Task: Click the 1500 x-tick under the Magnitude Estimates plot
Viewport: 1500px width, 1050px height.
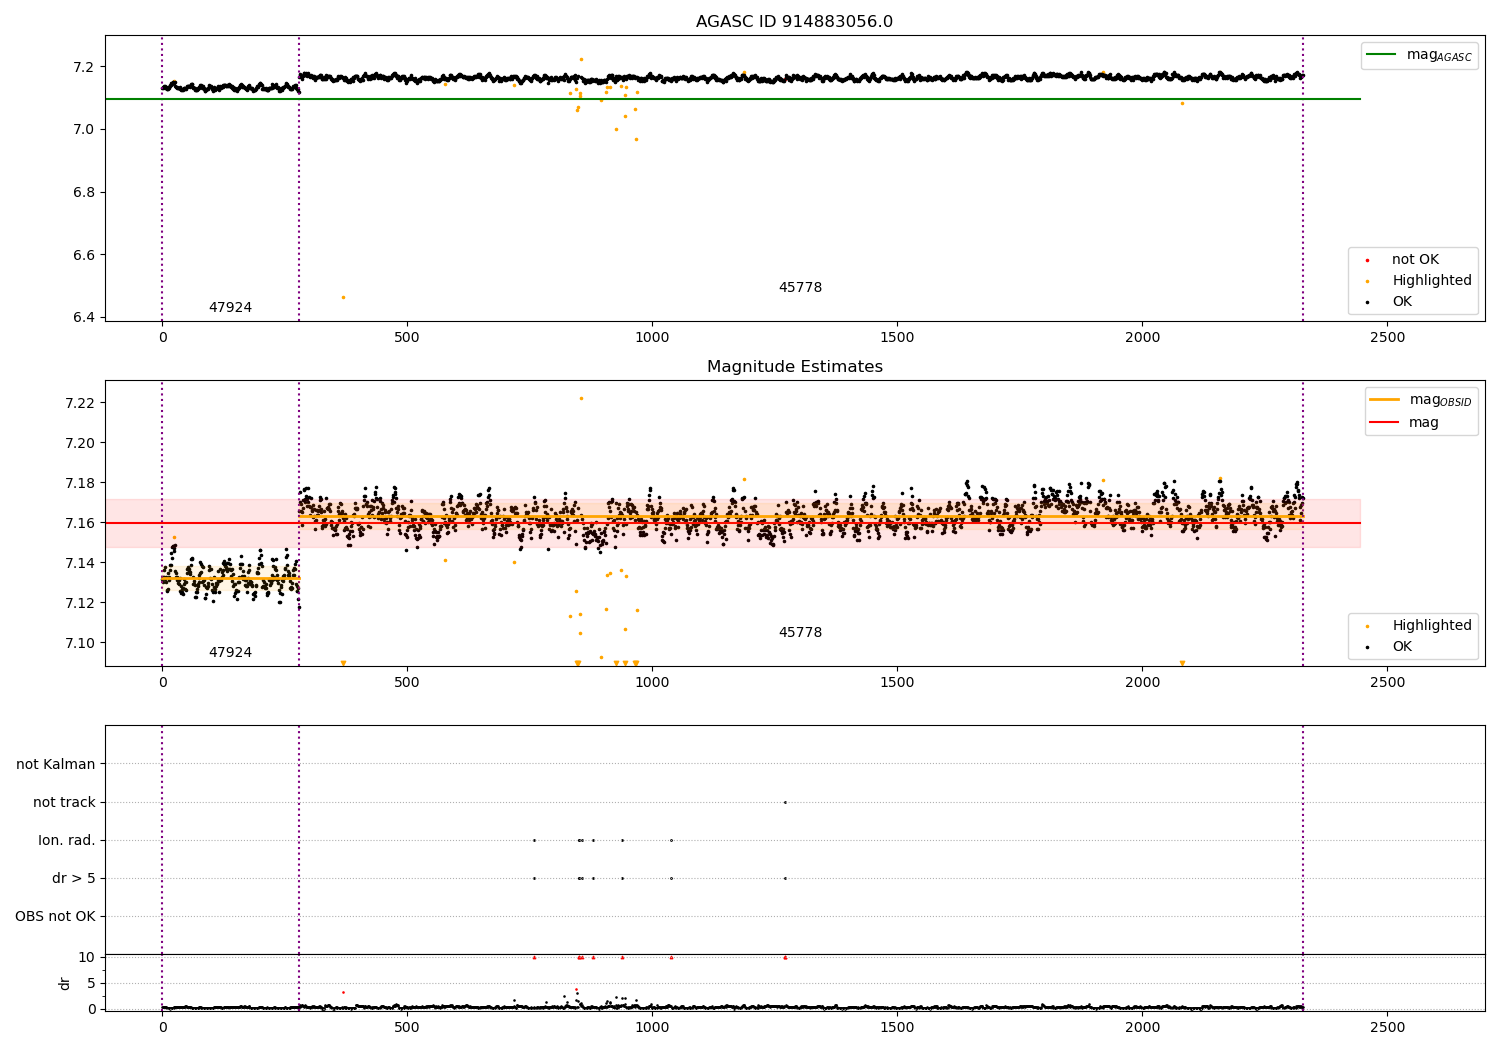Action: point(897,683)
